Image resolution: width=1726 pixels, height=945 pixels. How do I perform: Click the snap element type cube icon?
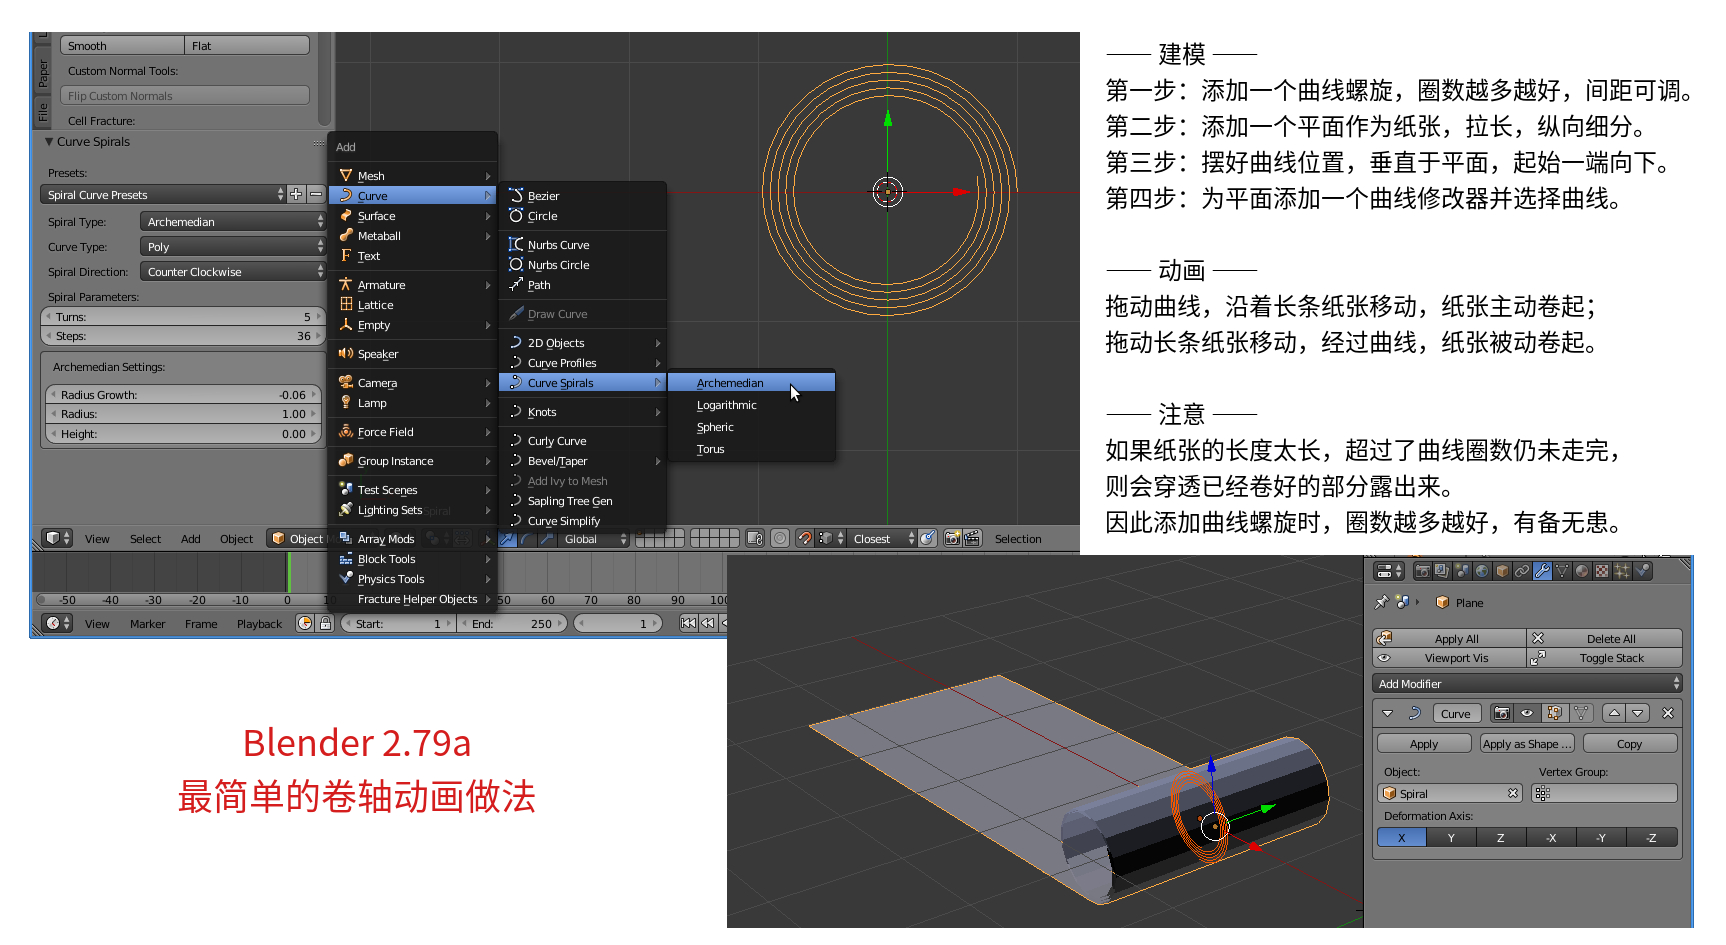[x=829, y=538]
